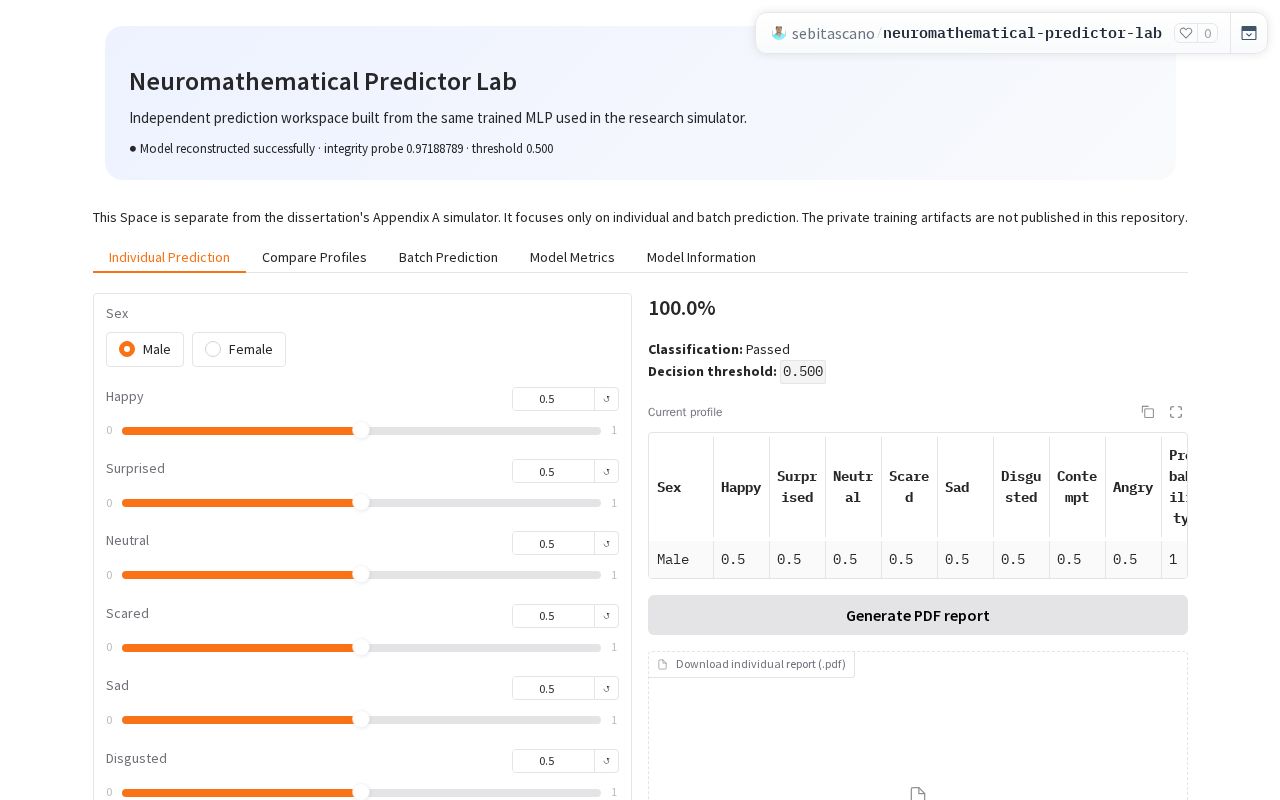This screenshot has height=800, width=1280.
Task: Open the Individual Prediction tab
Action: pyautogui.click(x=169, y=257)
